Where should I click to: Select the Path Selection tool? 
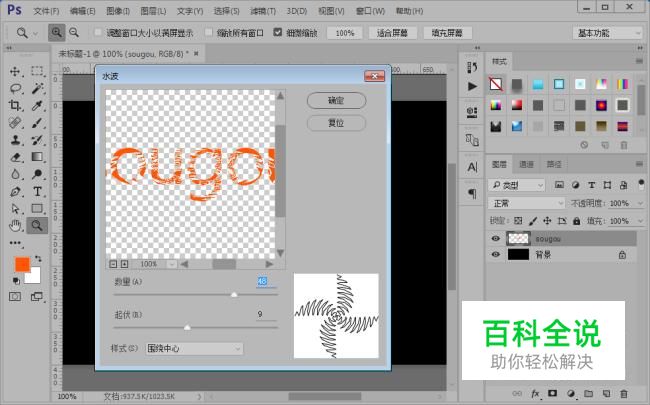15,208
